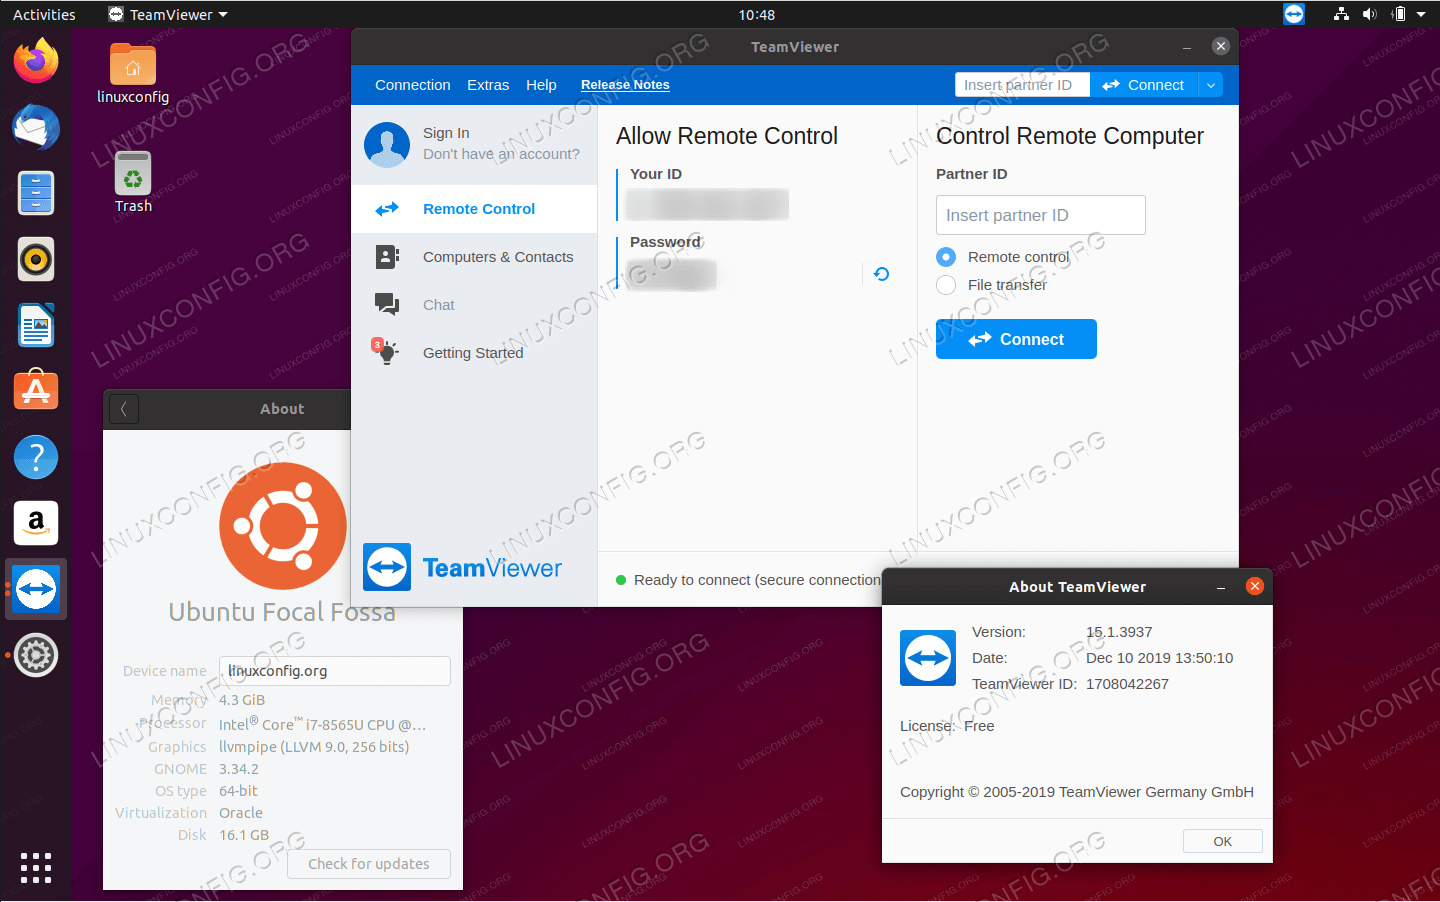Open the Extras menu
This screenshot has height=902, width=1440.
point(488,85)
